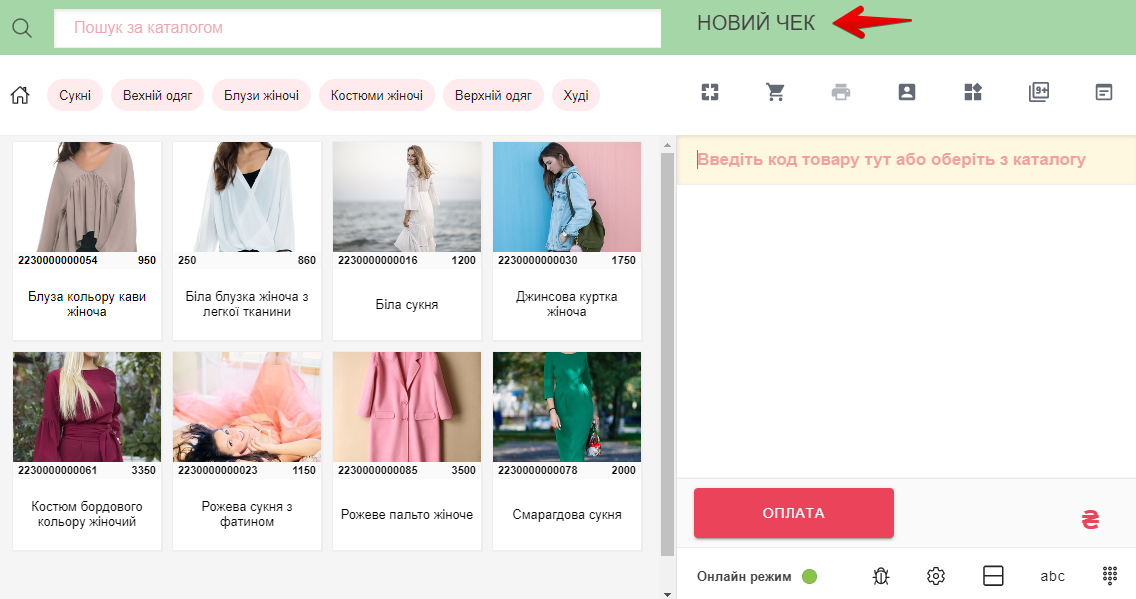The width and height of the screenshot is (1136, 599).
Task: Open the 9+ stacked receipts icon
Action: (x=1038, y=92)
